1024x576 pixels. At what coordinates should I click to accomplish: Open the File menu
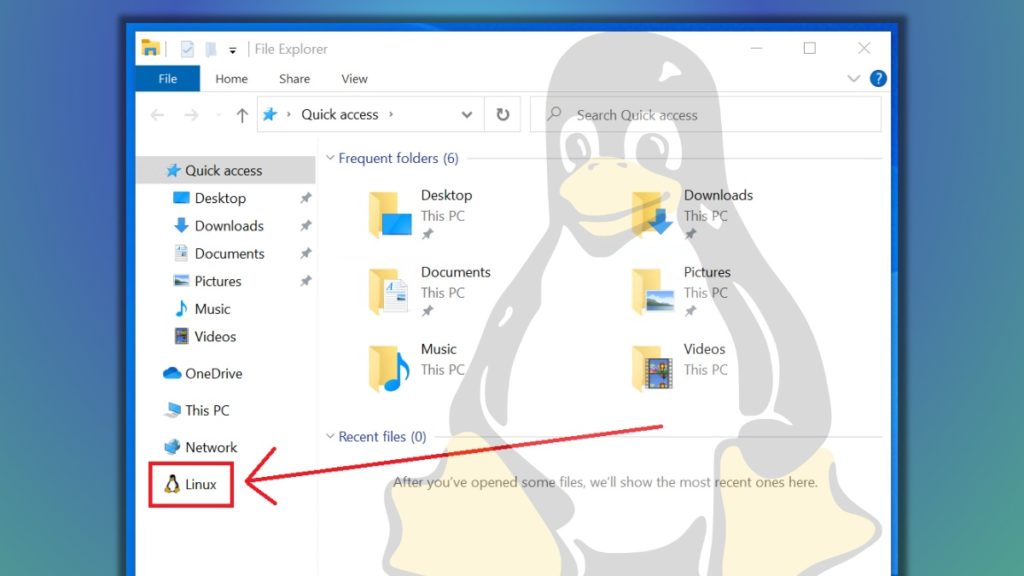[x=167, y=78]
